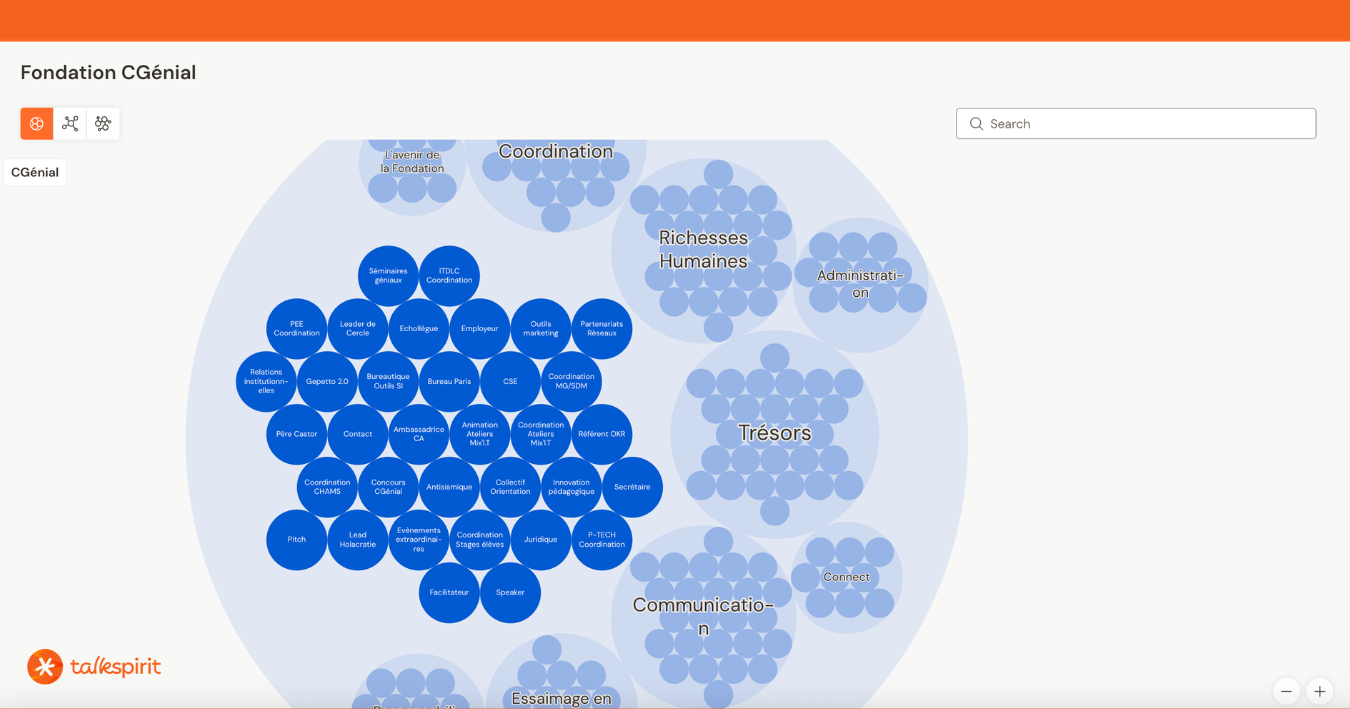1350x709 pixels.
Task: Click the talkspirit logo
Action: (x=94, y=667)
